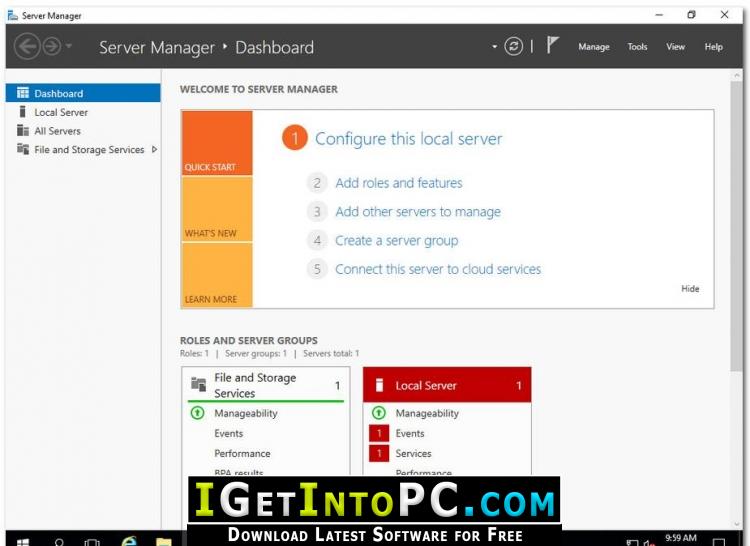Open the Notifications flag
The width and height of the screenshot is (750, 546).
(x=552, y=45)
